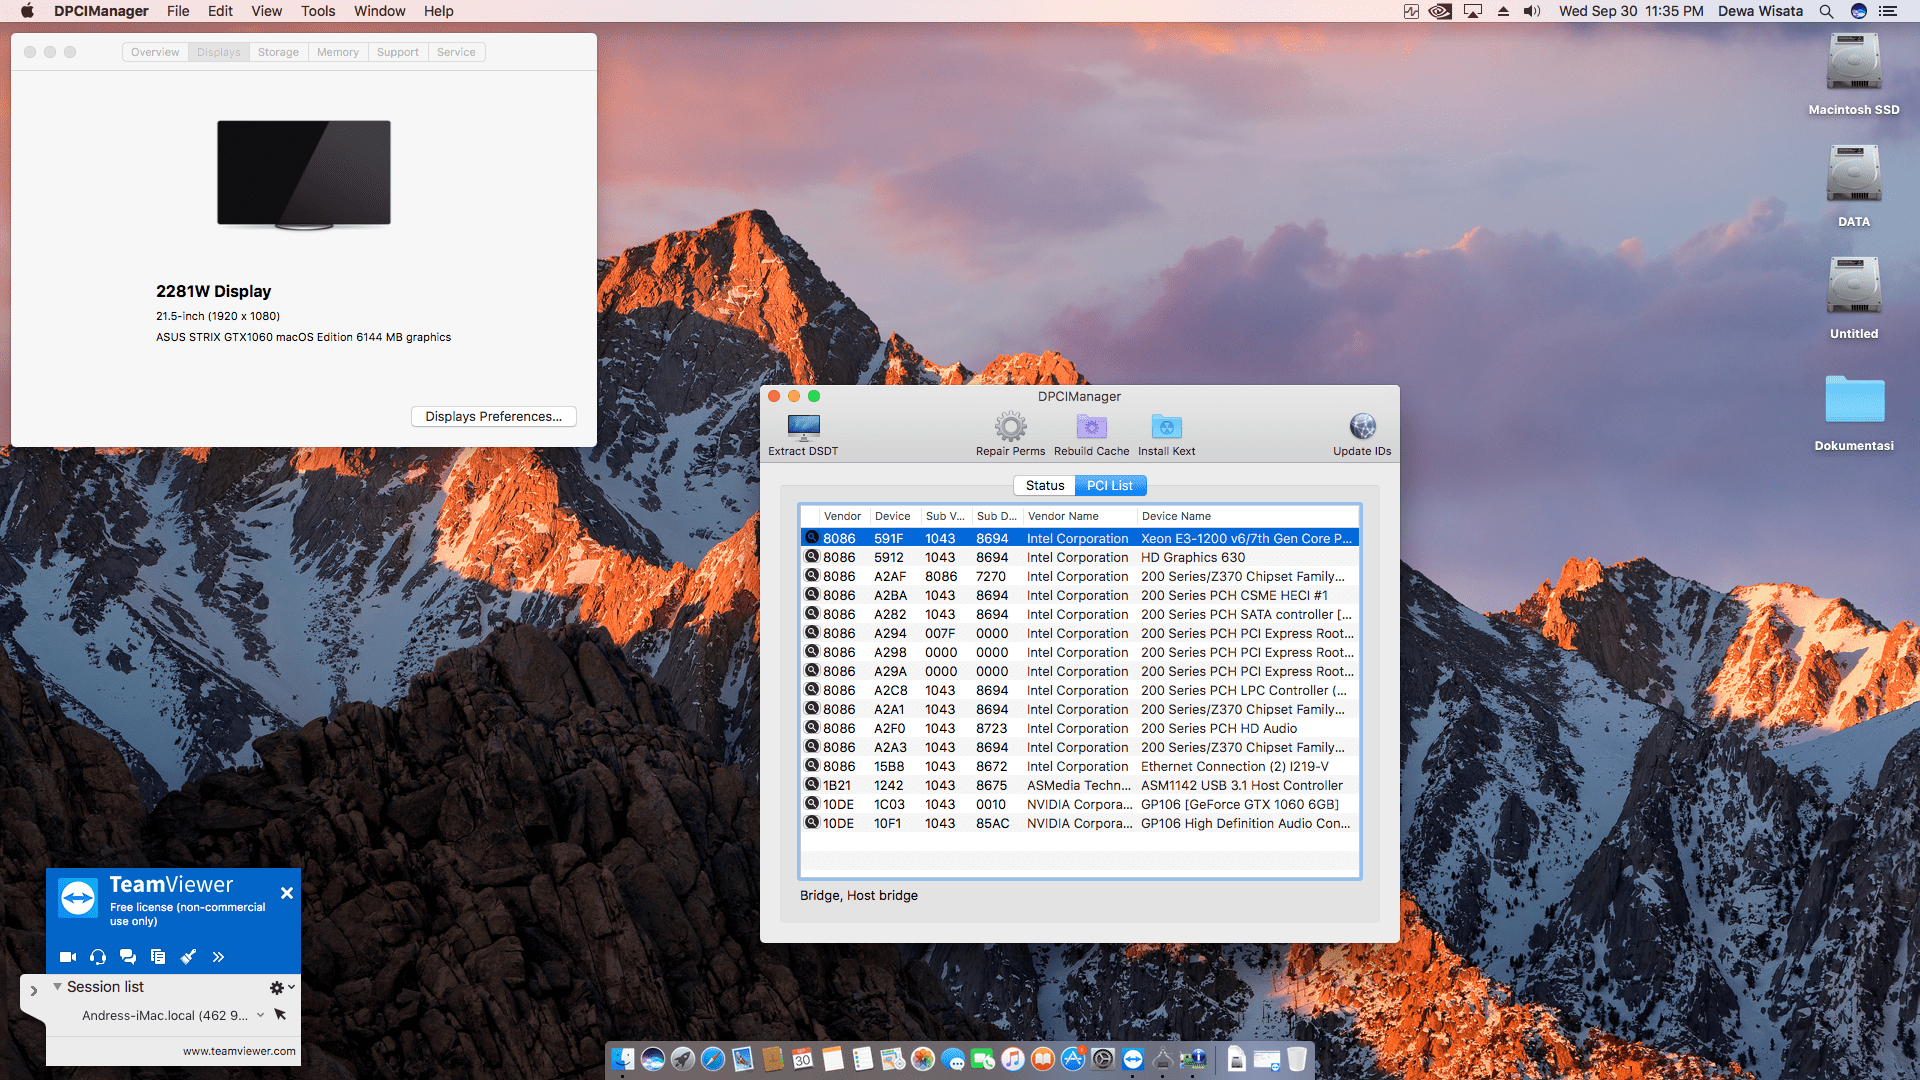Click the TeamViewer whiteboard brush icon
This screenshot has height=1080, width=1920.
coord(188,957)
